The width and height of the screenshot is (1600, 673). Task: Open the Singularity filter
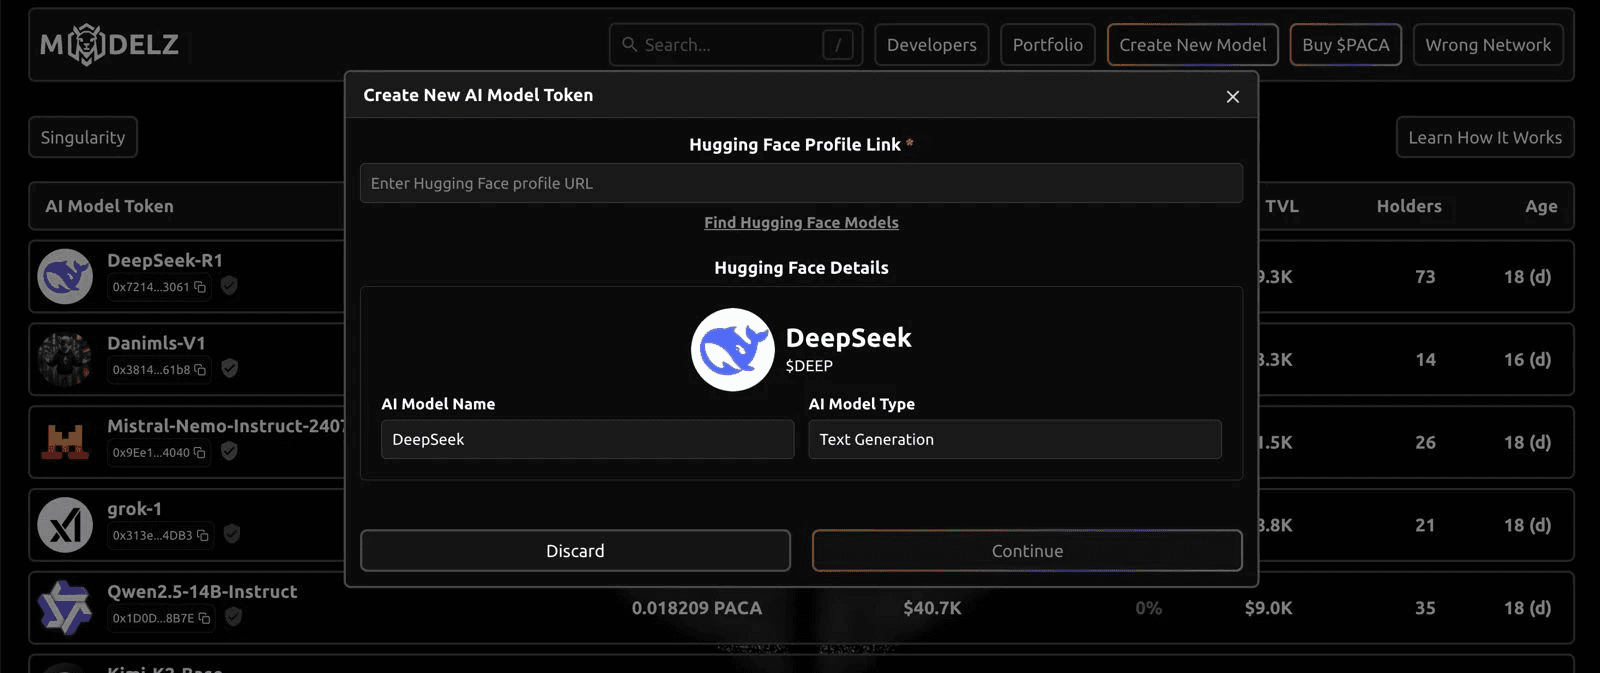pyautogui.click(x=83, y=137)
